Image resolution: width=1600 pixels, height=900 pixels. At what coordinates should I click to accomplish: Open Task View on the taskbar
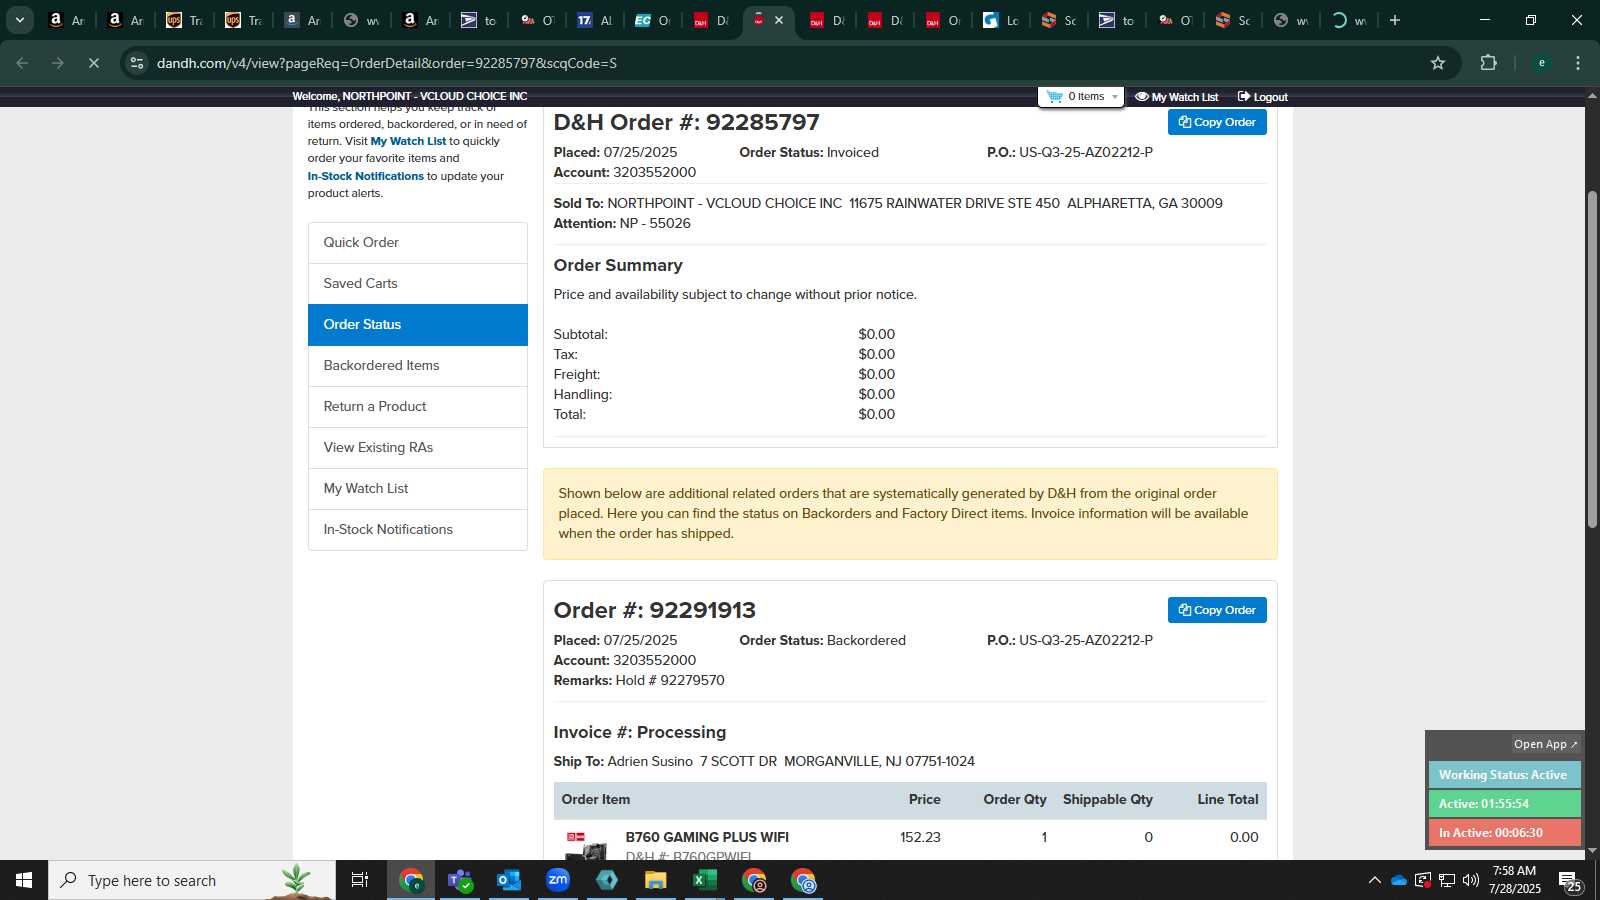coord(360,880)
